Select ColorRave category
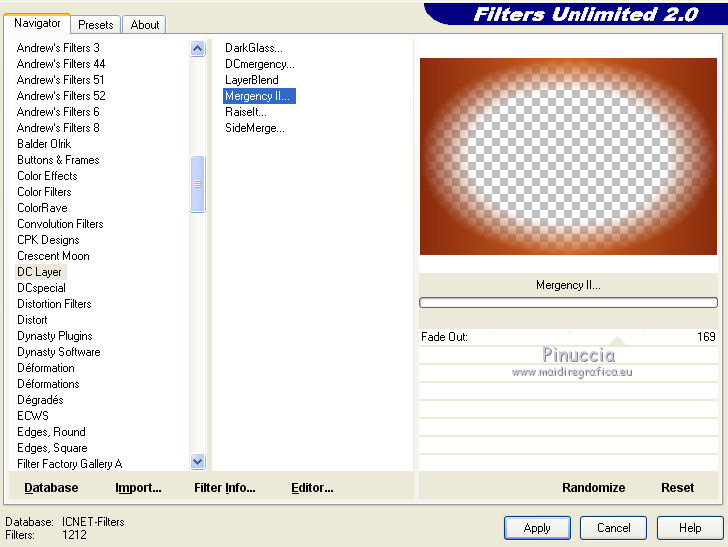The width and height of the screenshot is (728, 547). click(x=42, y=208)
